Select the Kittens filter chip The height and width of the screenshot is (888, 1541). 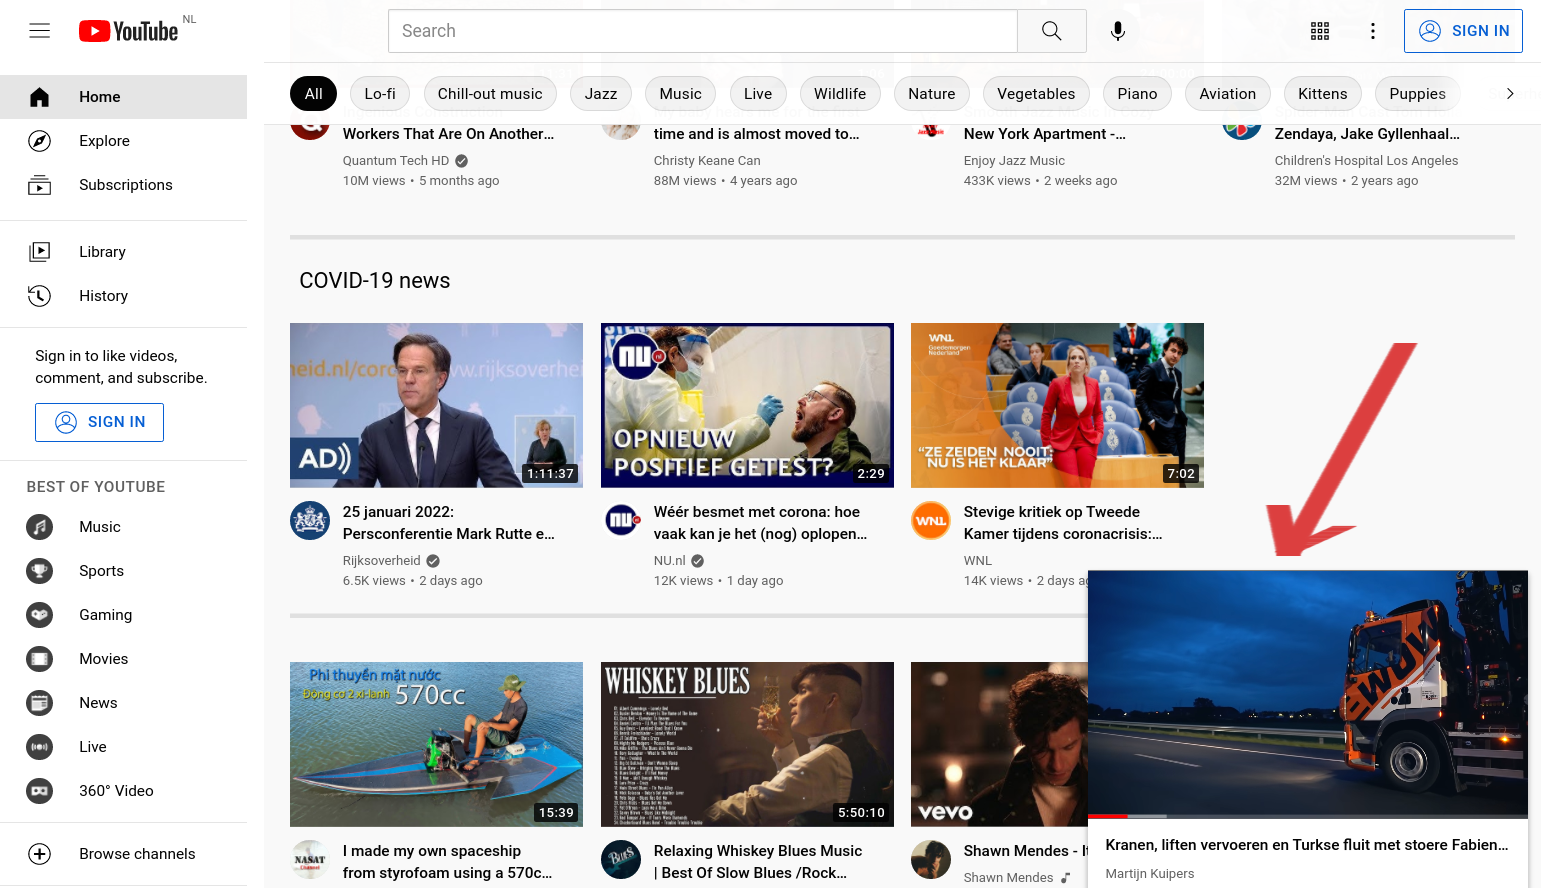(x=1323, y=94)
